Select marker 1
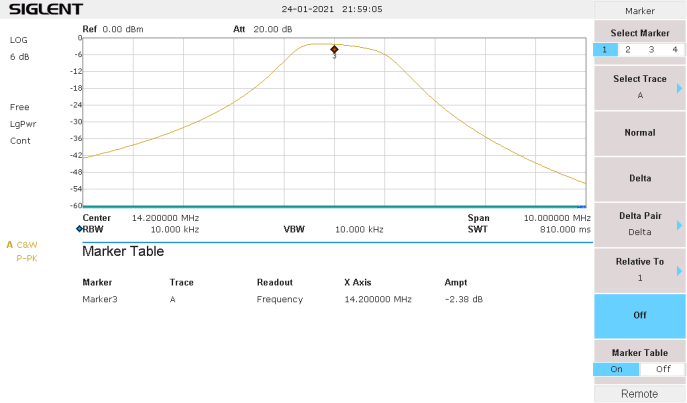This screenshot has width=687, height=403. [604, 49]
